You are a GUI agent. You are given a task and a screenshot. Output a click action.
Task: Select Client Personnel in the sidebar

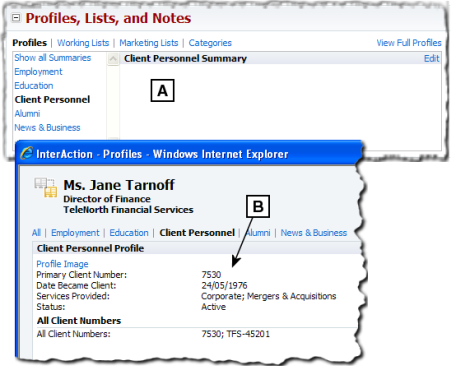pyautogui.click(x=52, y=100)
